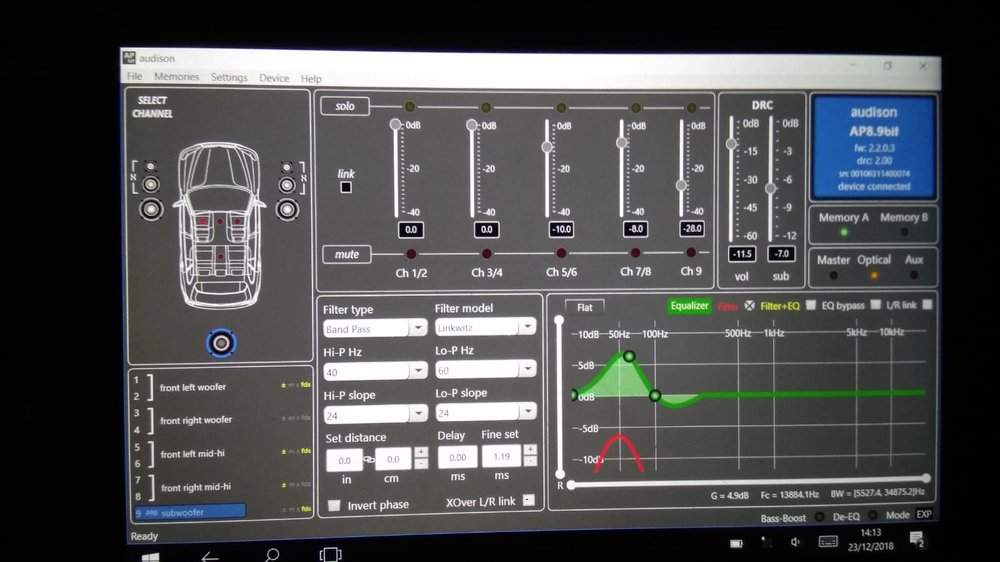Toggle XOver L/R link checkbox
The width and height of the screenshot is (1000, 562).
pos(529,500)
